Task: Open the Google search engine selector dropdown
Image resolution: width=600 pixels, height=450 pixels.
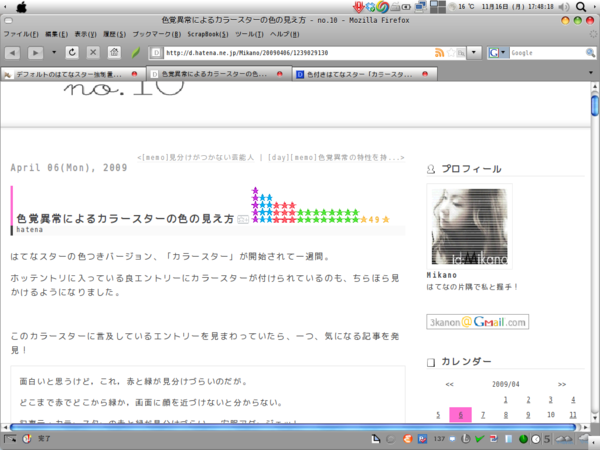Action: tap(497, 53)
